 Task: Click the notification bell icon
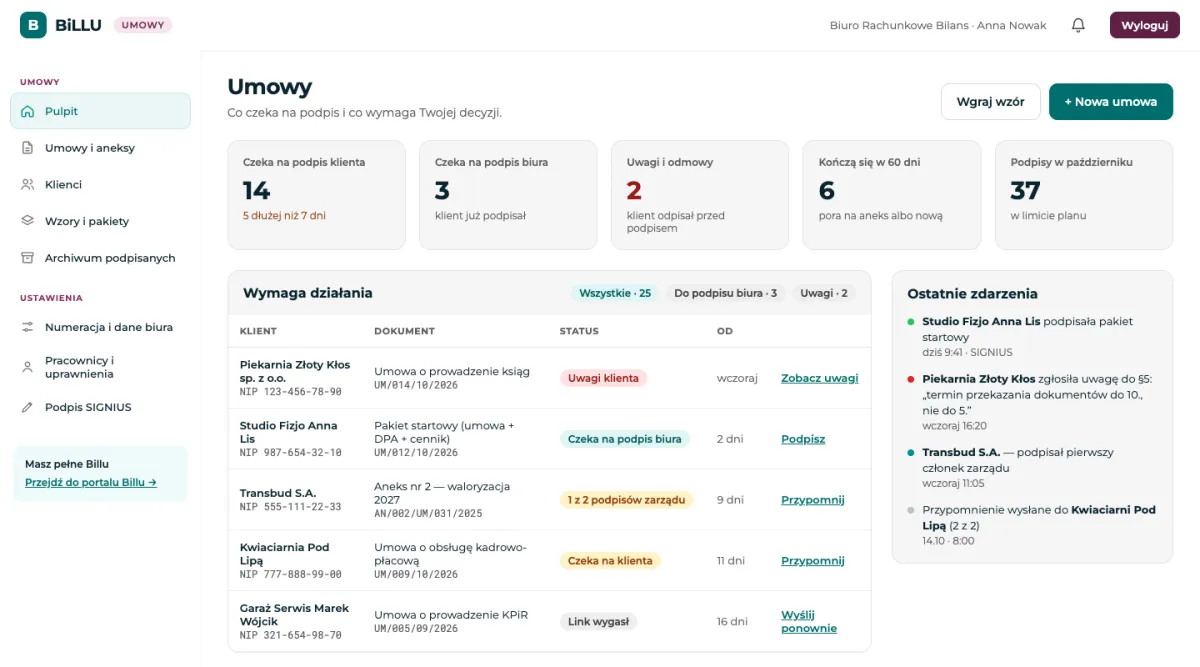pos(1078,25)
